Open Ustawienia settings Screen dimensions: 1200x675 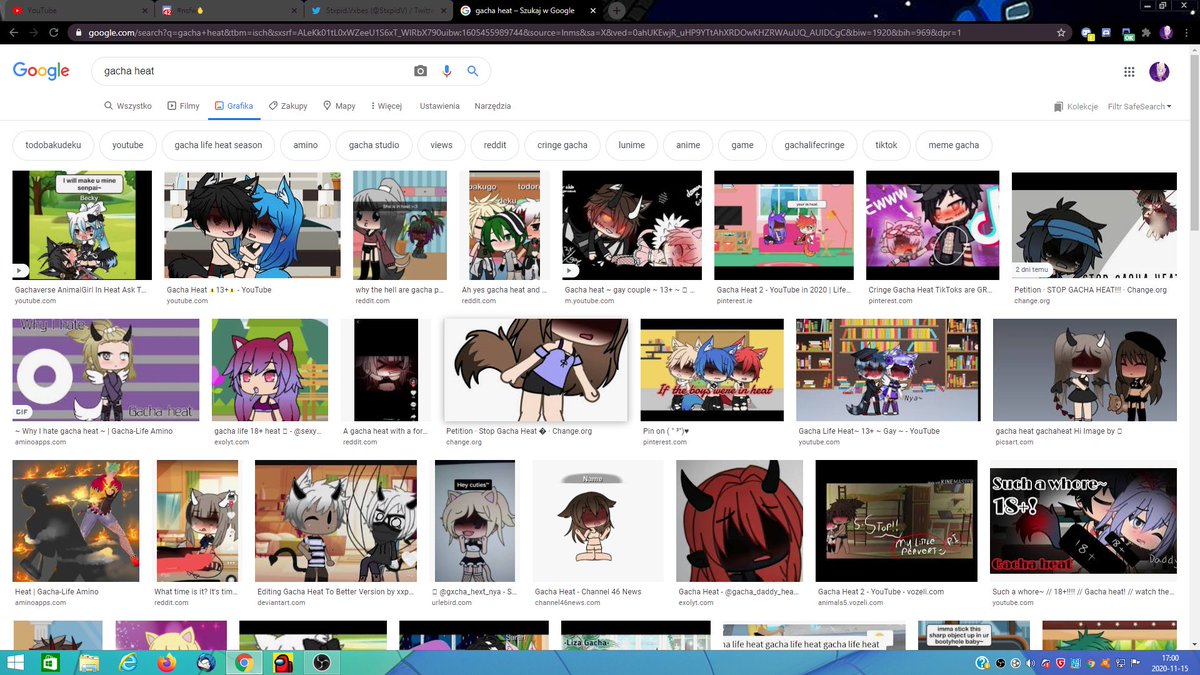point(440,106)
